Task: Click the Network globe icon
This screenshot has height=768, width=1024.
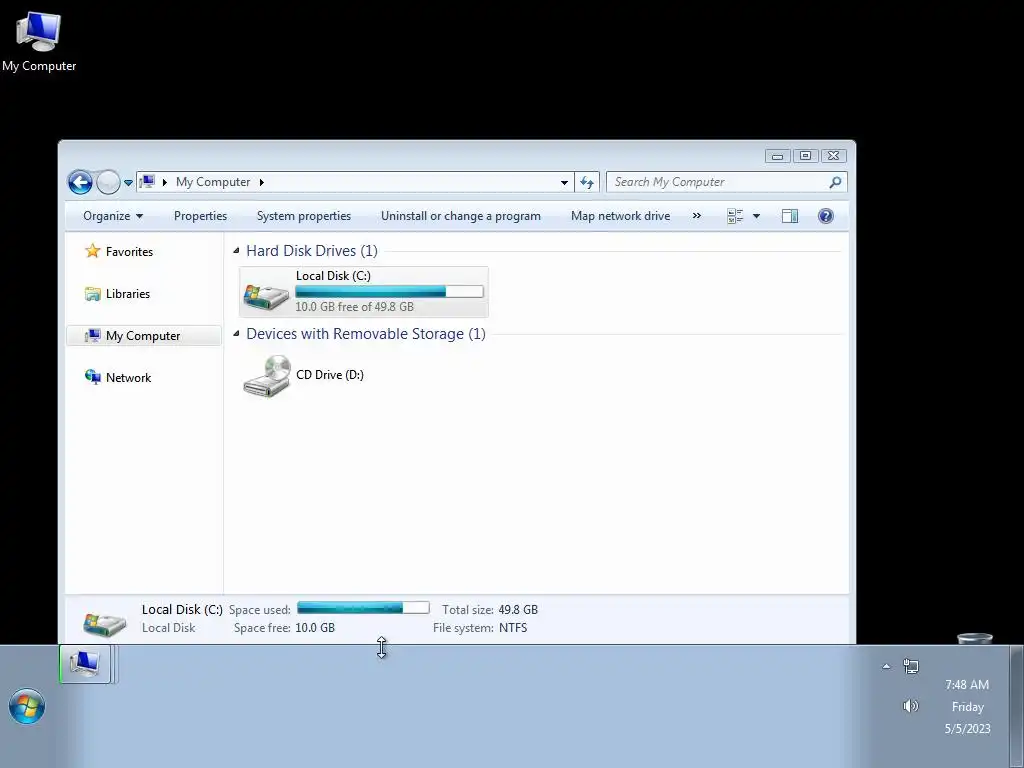Action: click(x=93, y=377)
